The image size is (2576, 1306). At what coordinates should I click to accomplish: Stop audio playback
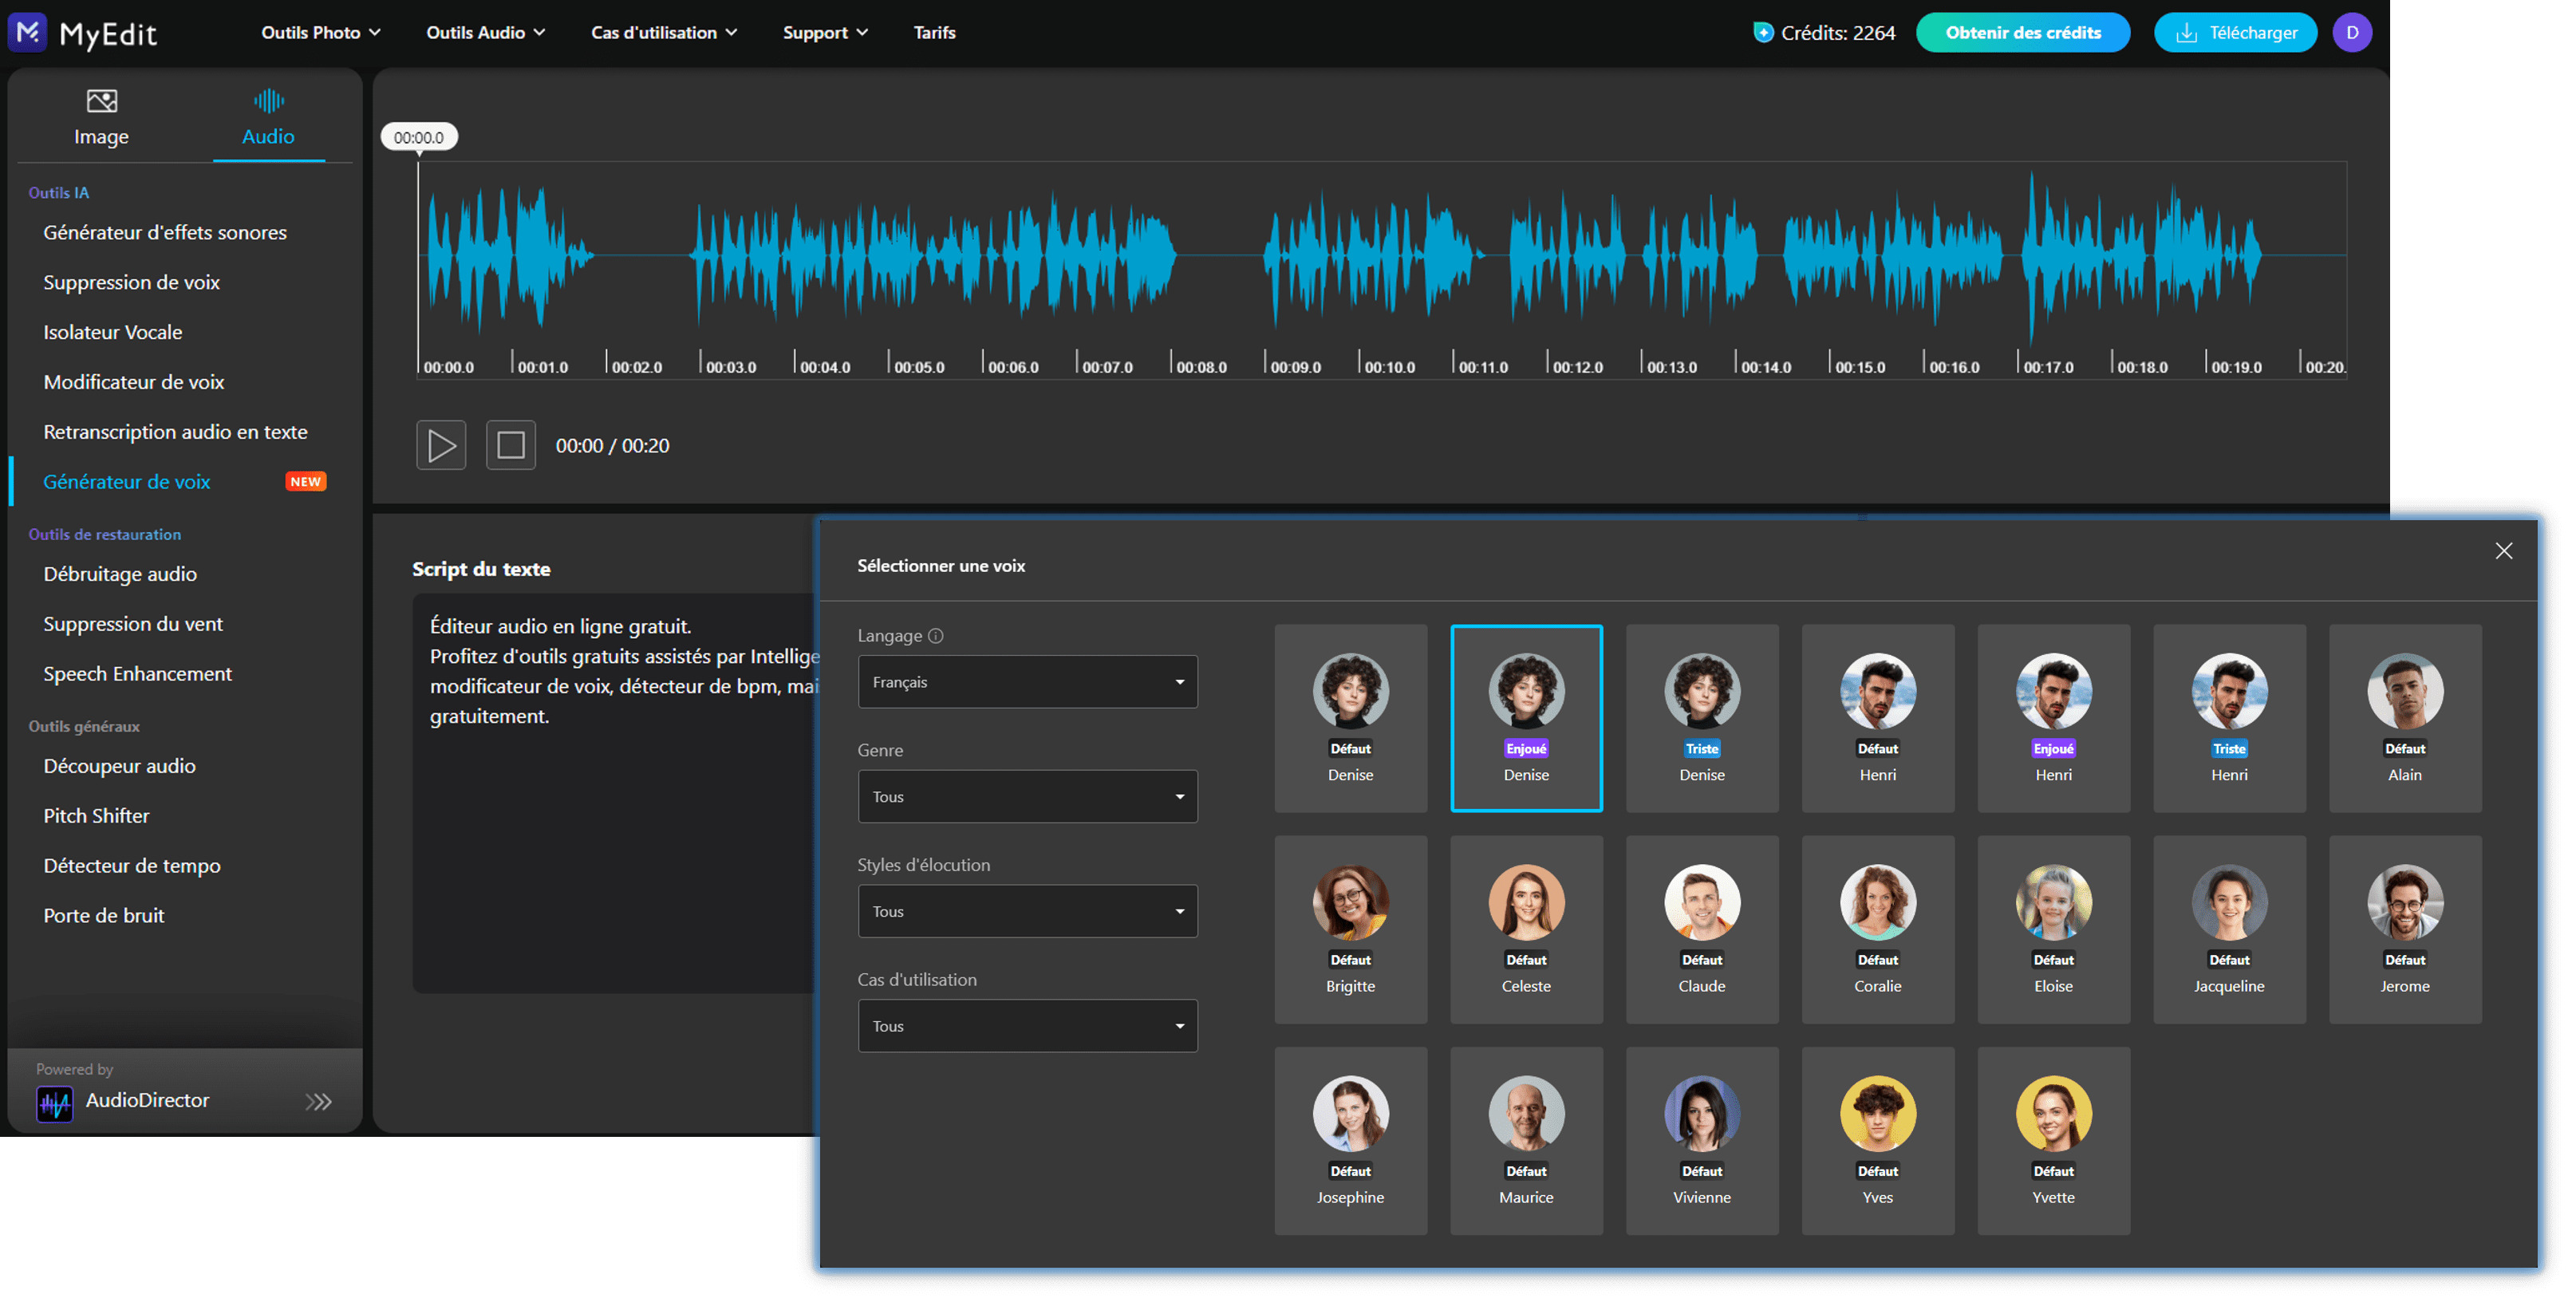(510, 445)
